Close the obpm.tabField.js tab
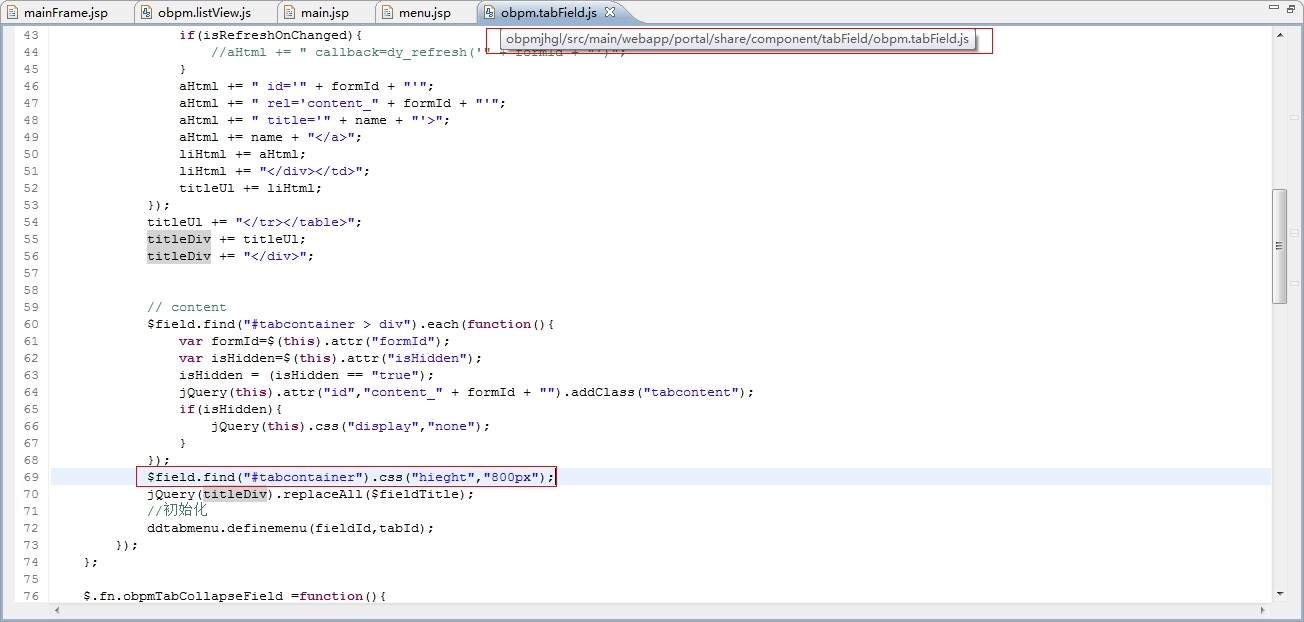 pyautogui.click(x=611, y=12)
